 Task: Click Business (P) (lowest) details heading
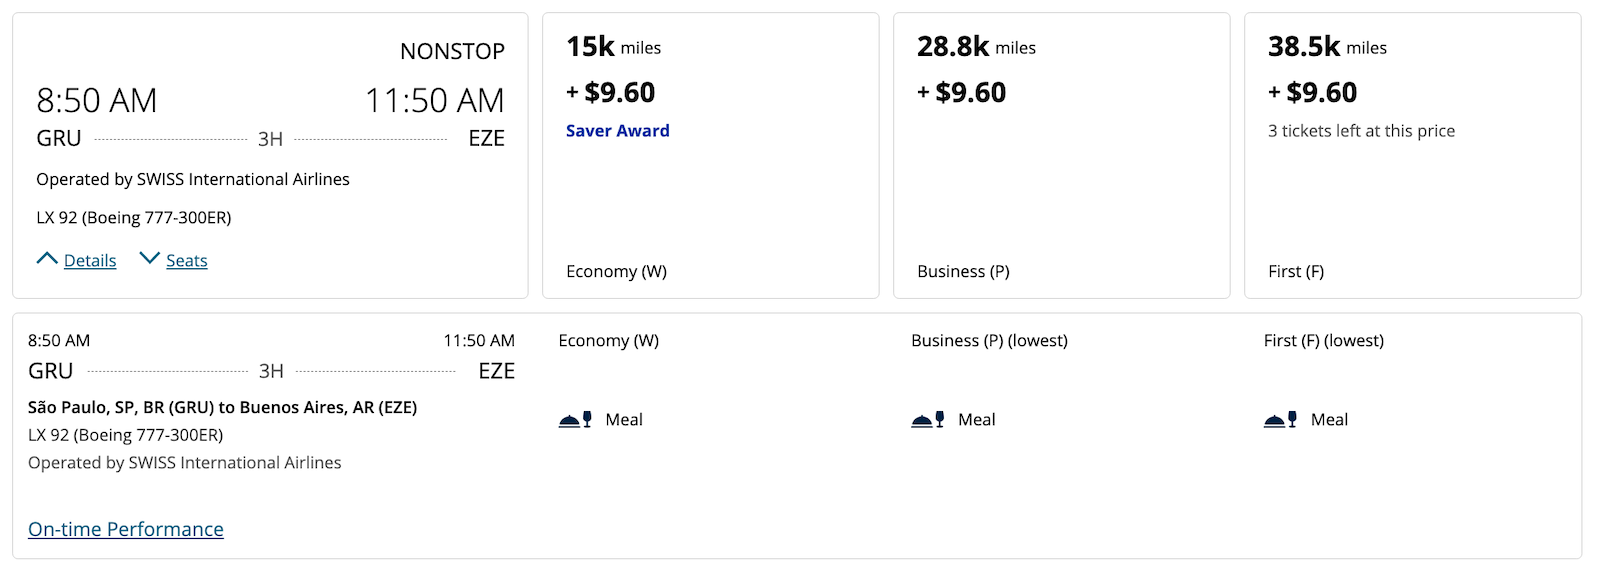(x=989, y=340)
